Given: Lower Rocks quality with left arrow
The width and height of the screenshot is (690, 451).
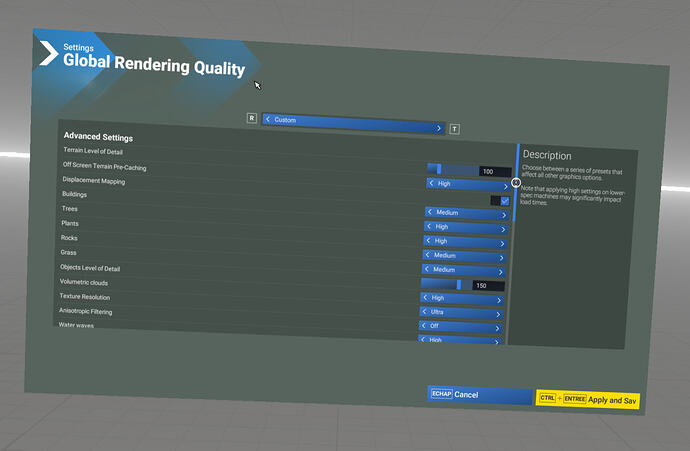Looking at the screenshot, I should tap(427, 255).
